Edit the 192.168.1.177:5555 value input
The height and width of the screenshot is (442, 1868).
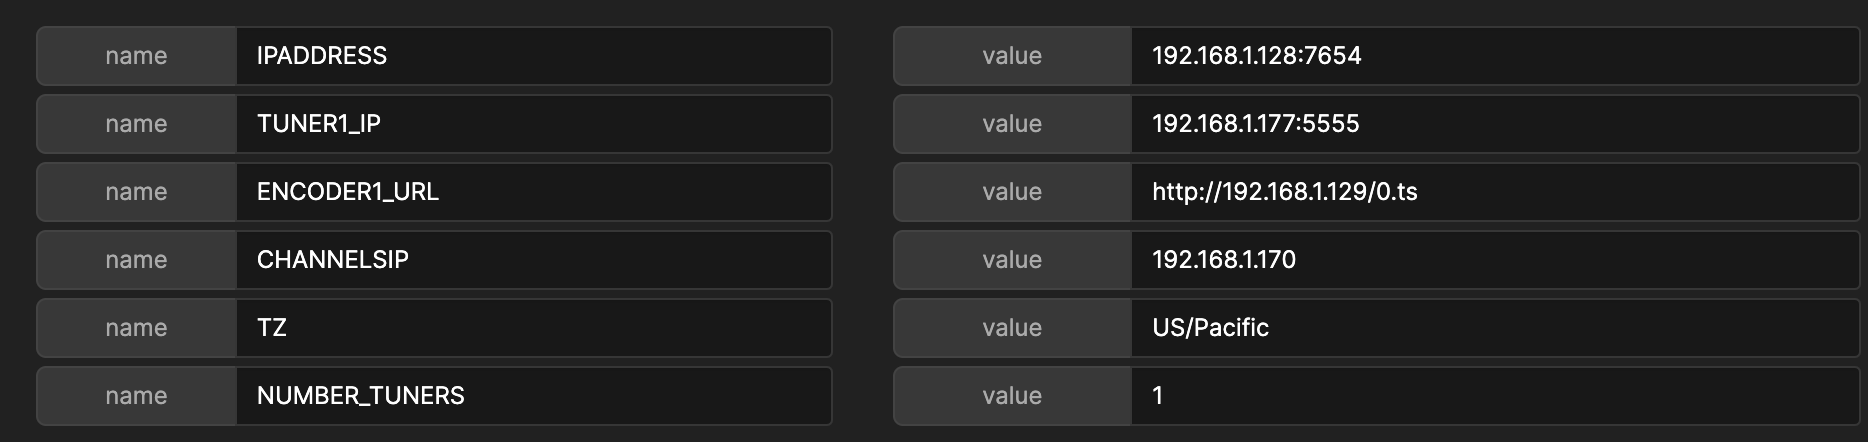click(x=1494, y=124)
